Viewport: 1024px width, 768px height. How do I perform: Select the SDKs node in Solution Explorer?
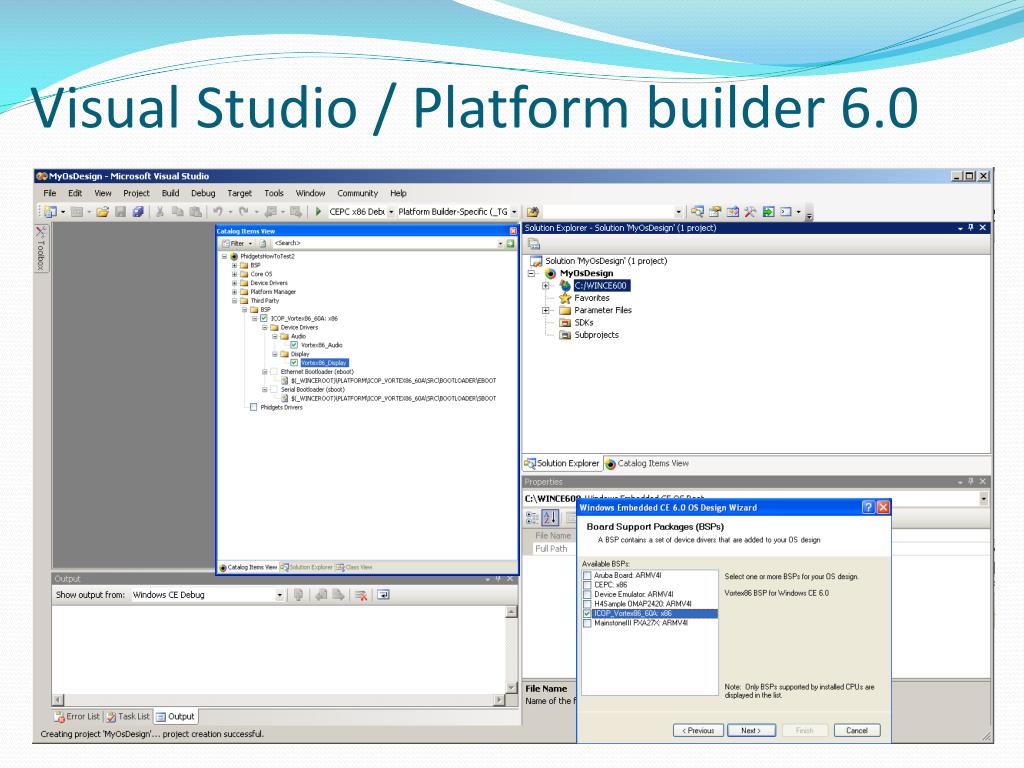point(584,323)
